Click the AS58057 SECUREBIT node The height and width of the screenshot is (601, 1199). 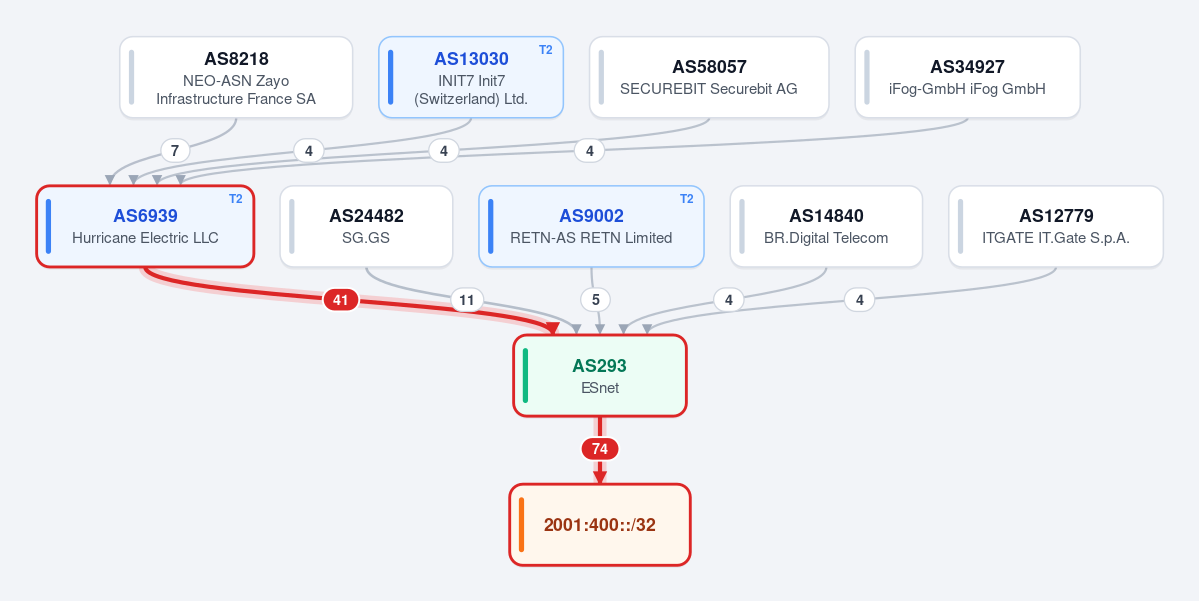(x=709, y=77)
